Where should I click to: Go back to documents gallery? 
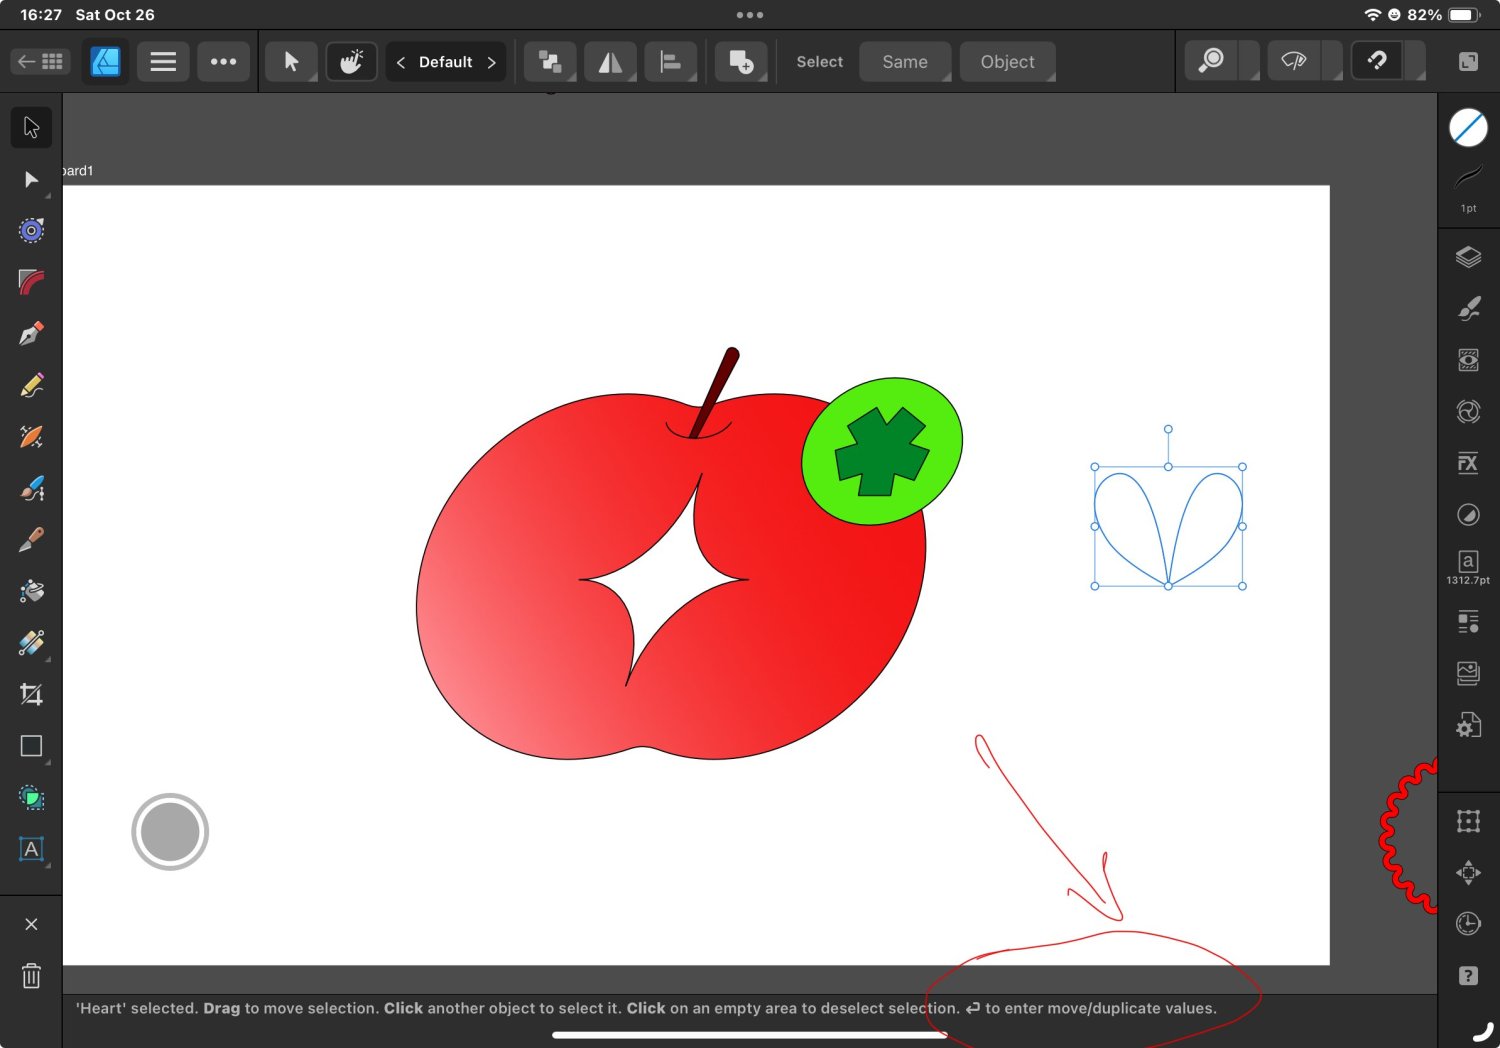tap(40, 62)
